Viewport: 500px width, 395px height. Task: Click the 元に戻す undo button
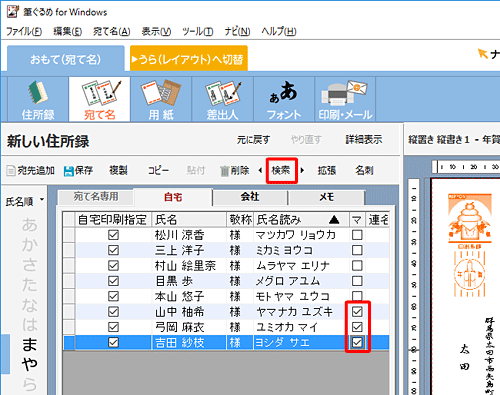click(253, 139)
